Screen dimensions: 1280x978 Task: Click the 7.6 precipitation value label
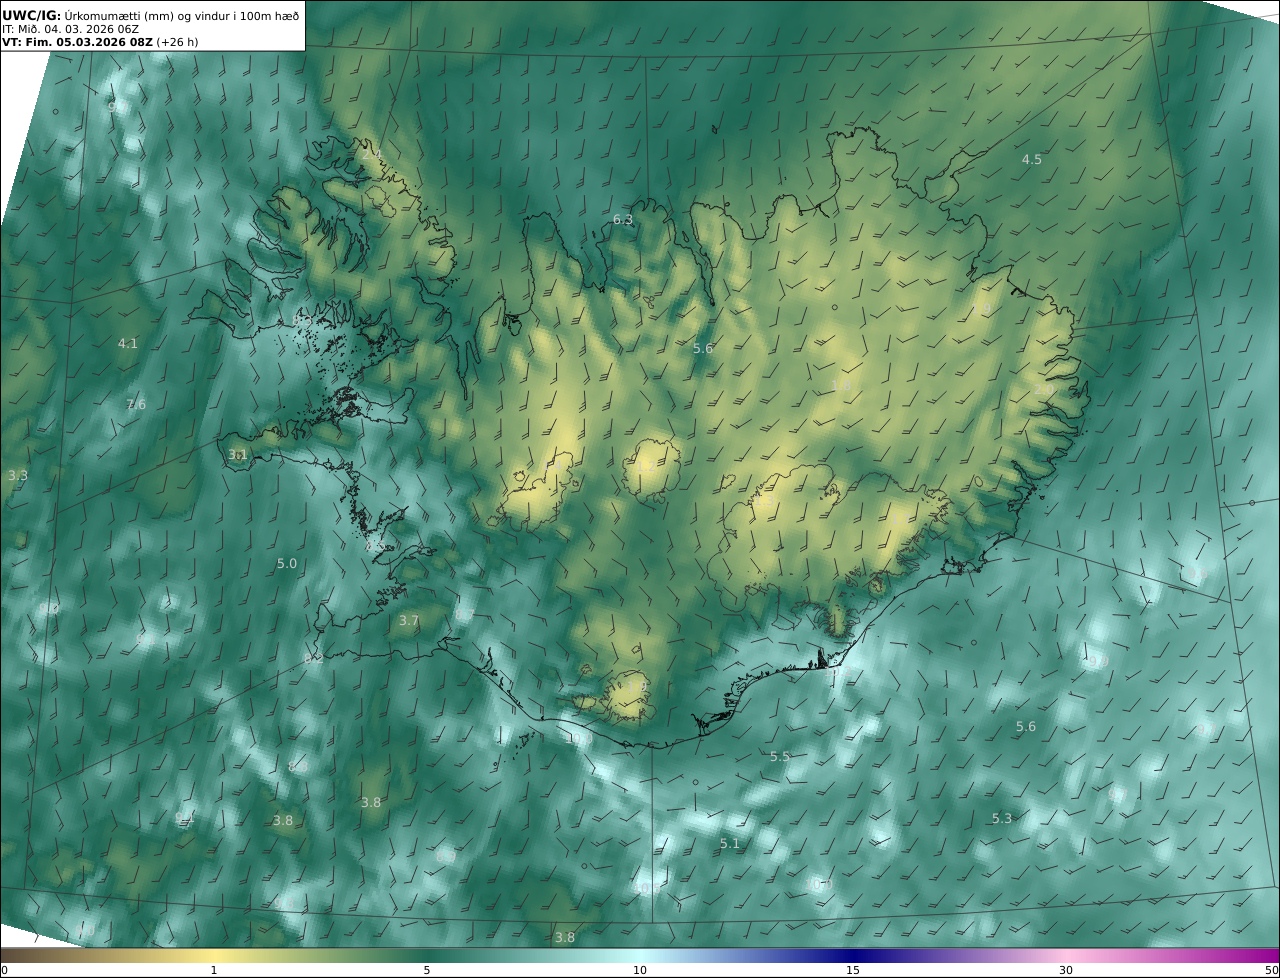136,405
